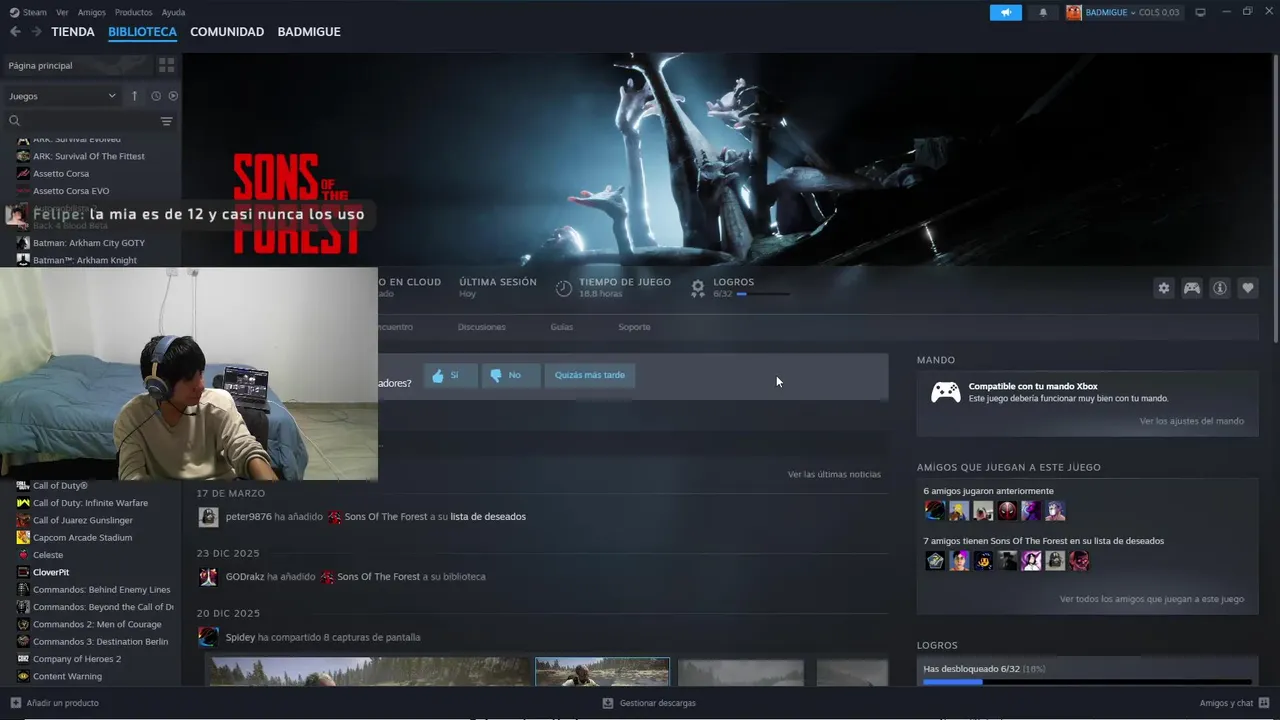Click the page vertical scrollbar
Viewport: 1280px width, 720px height.
pos(1276,200)
